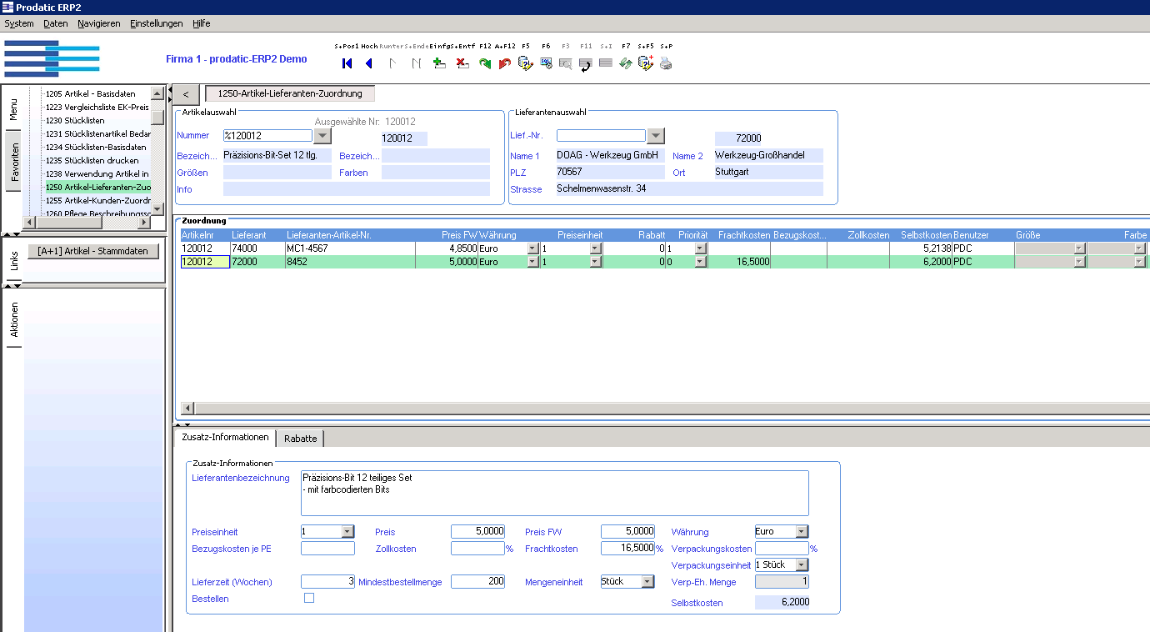Click the printer icon in toolbar
Viewport: 1150px width, 632px height.
(x=666, y=64)
